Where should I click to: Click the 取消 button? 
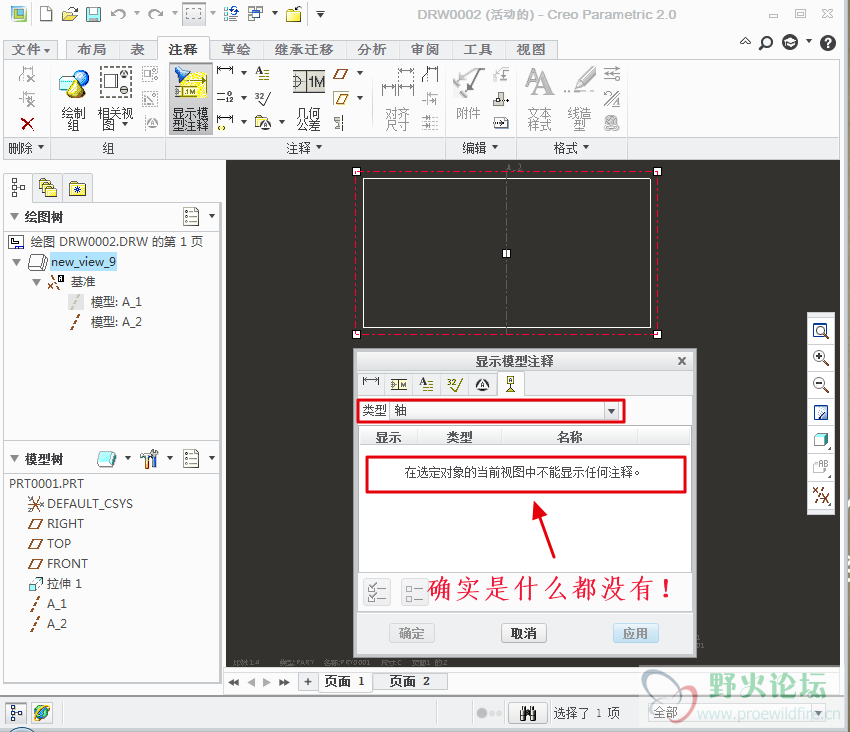(523, 633)
